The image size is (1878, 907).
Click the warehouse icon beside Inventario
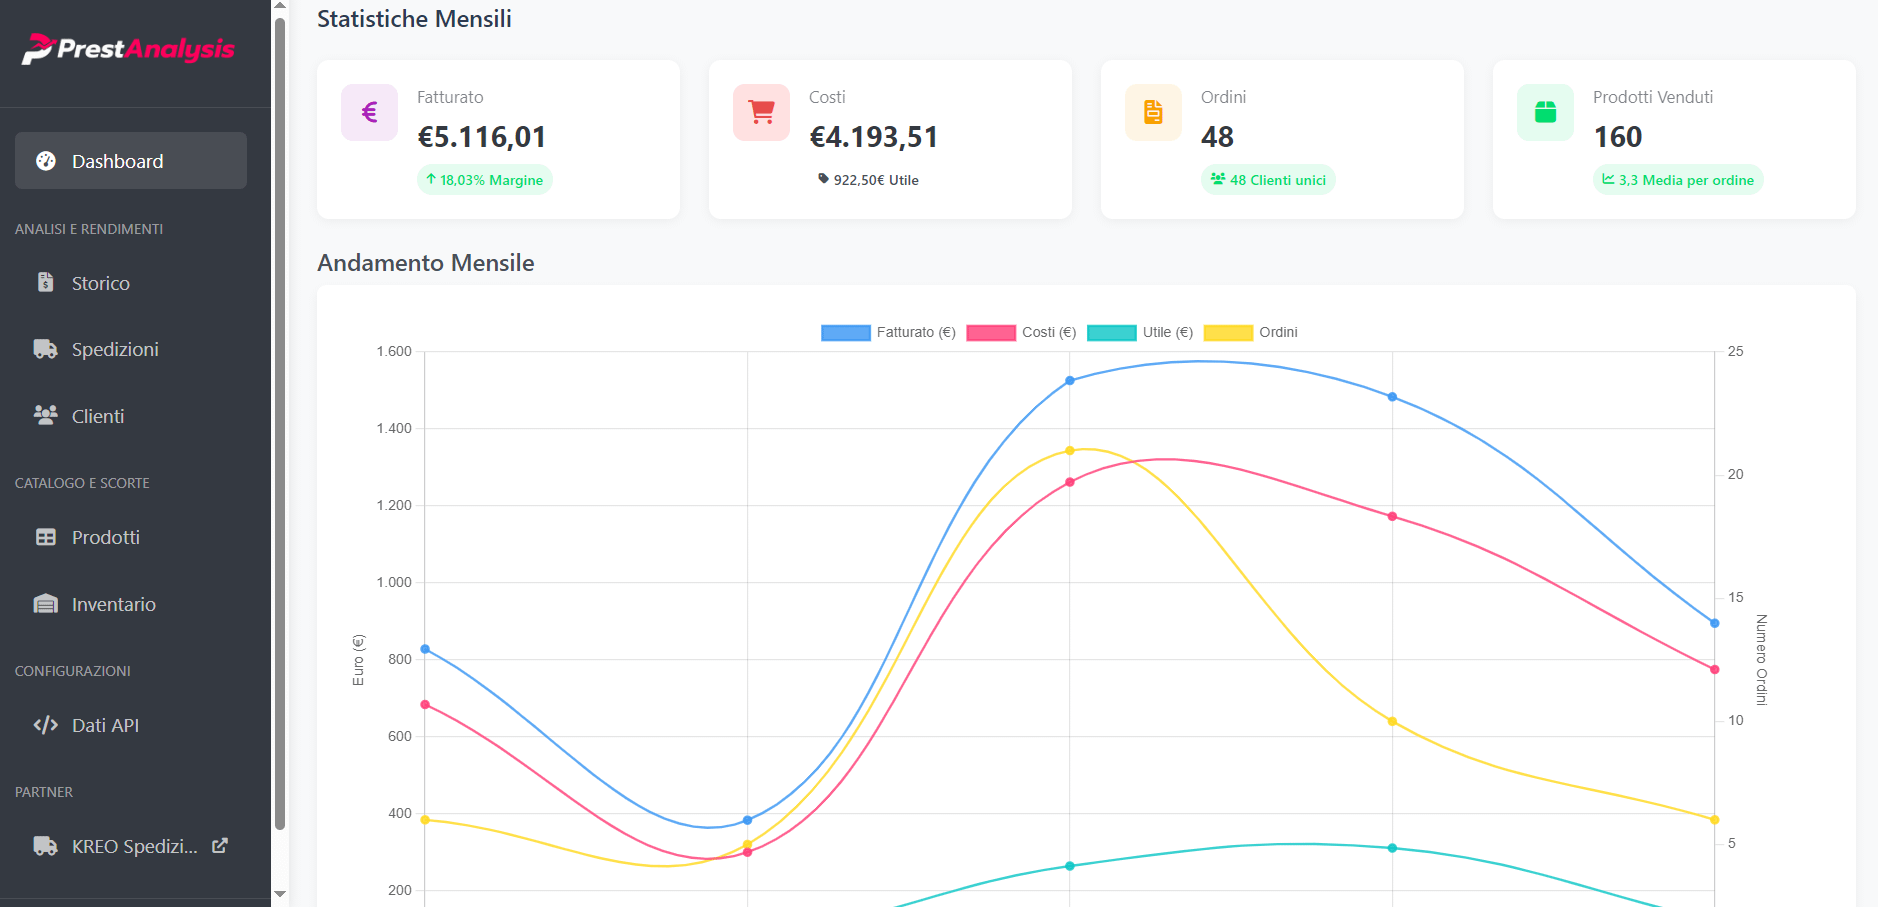45,603
